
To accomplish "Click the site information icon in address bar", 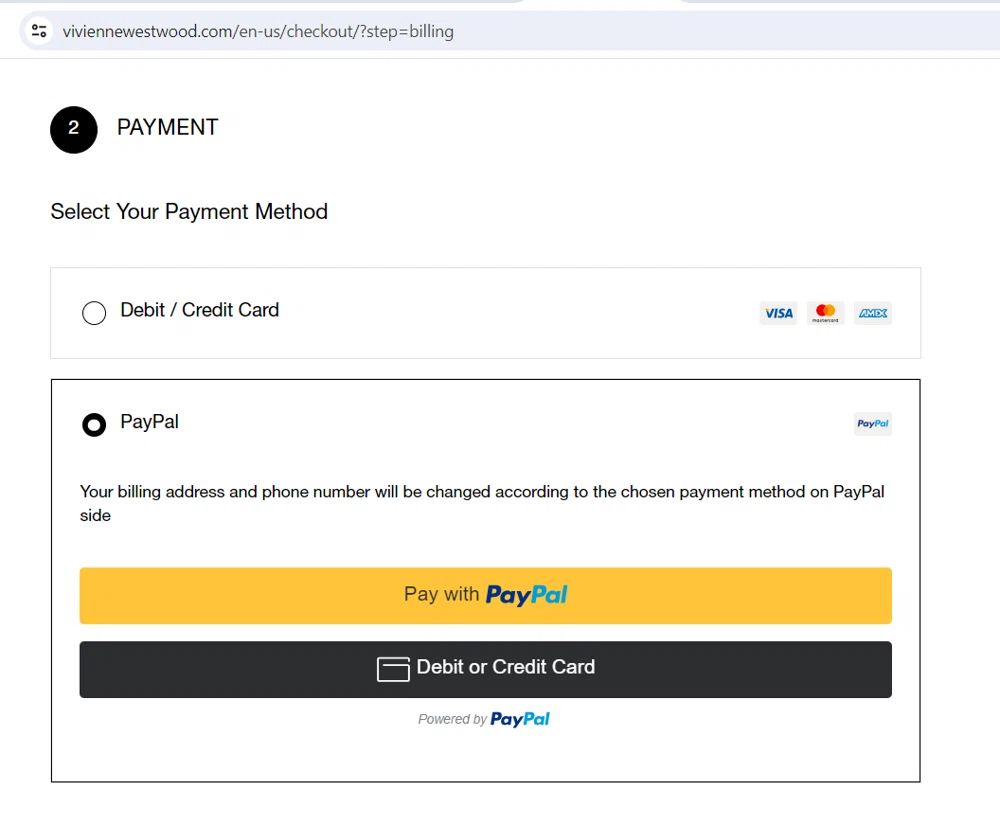I will click(39, 31).
